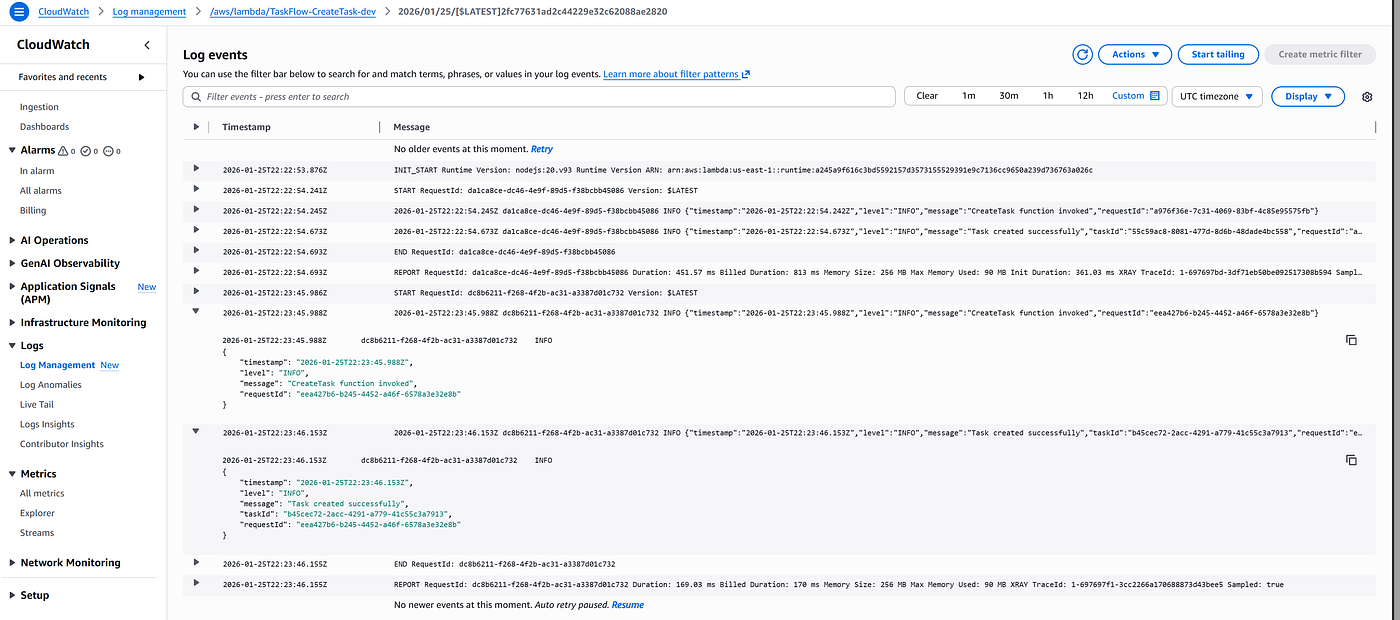Screen dimensions: 1400x620
Task: Go to CloudWatch breadcrumb
Action: (x=63, y=12)
